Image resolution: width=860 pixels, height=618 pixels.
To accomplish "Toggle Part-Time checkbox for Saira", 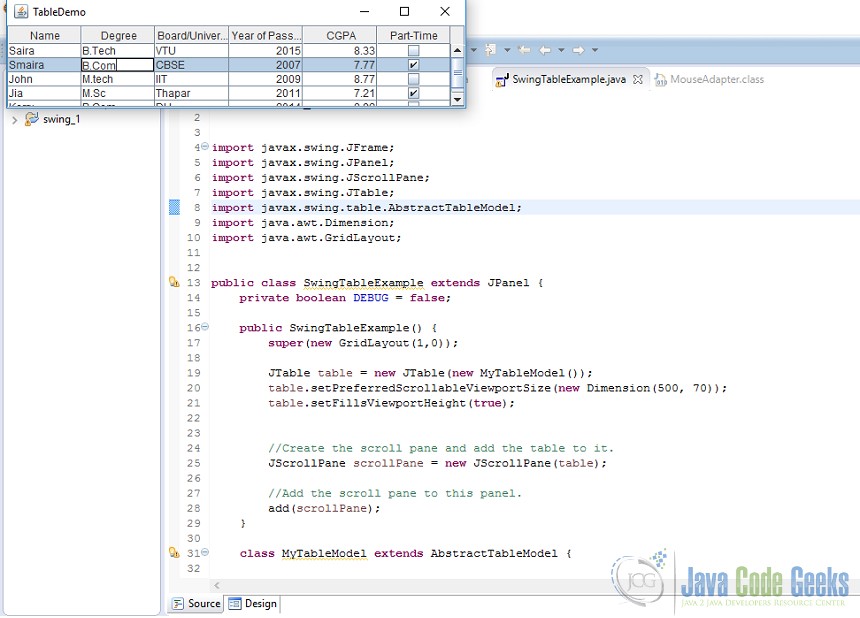I will 414,50.
